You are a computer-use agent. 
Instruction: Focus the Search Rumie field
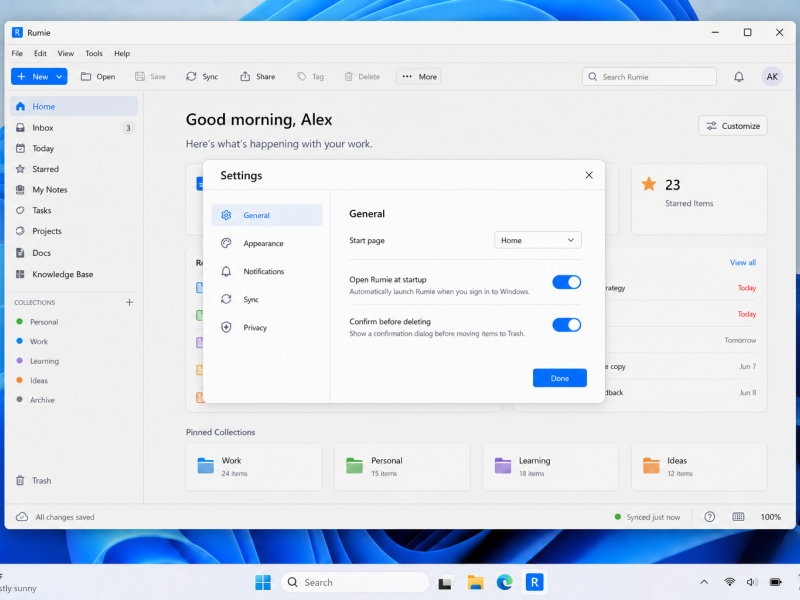point(649,77)
